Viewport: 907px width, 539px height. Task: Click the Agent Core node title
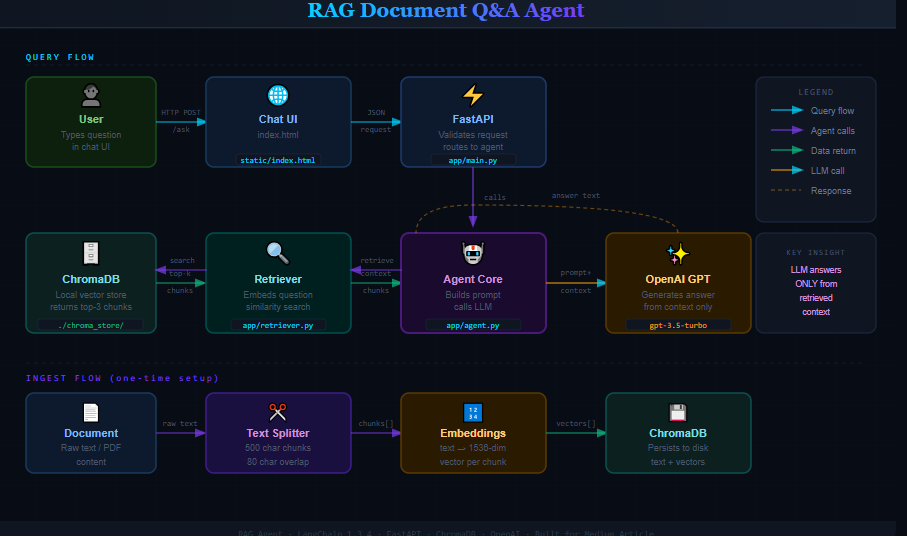pos(473,279)
